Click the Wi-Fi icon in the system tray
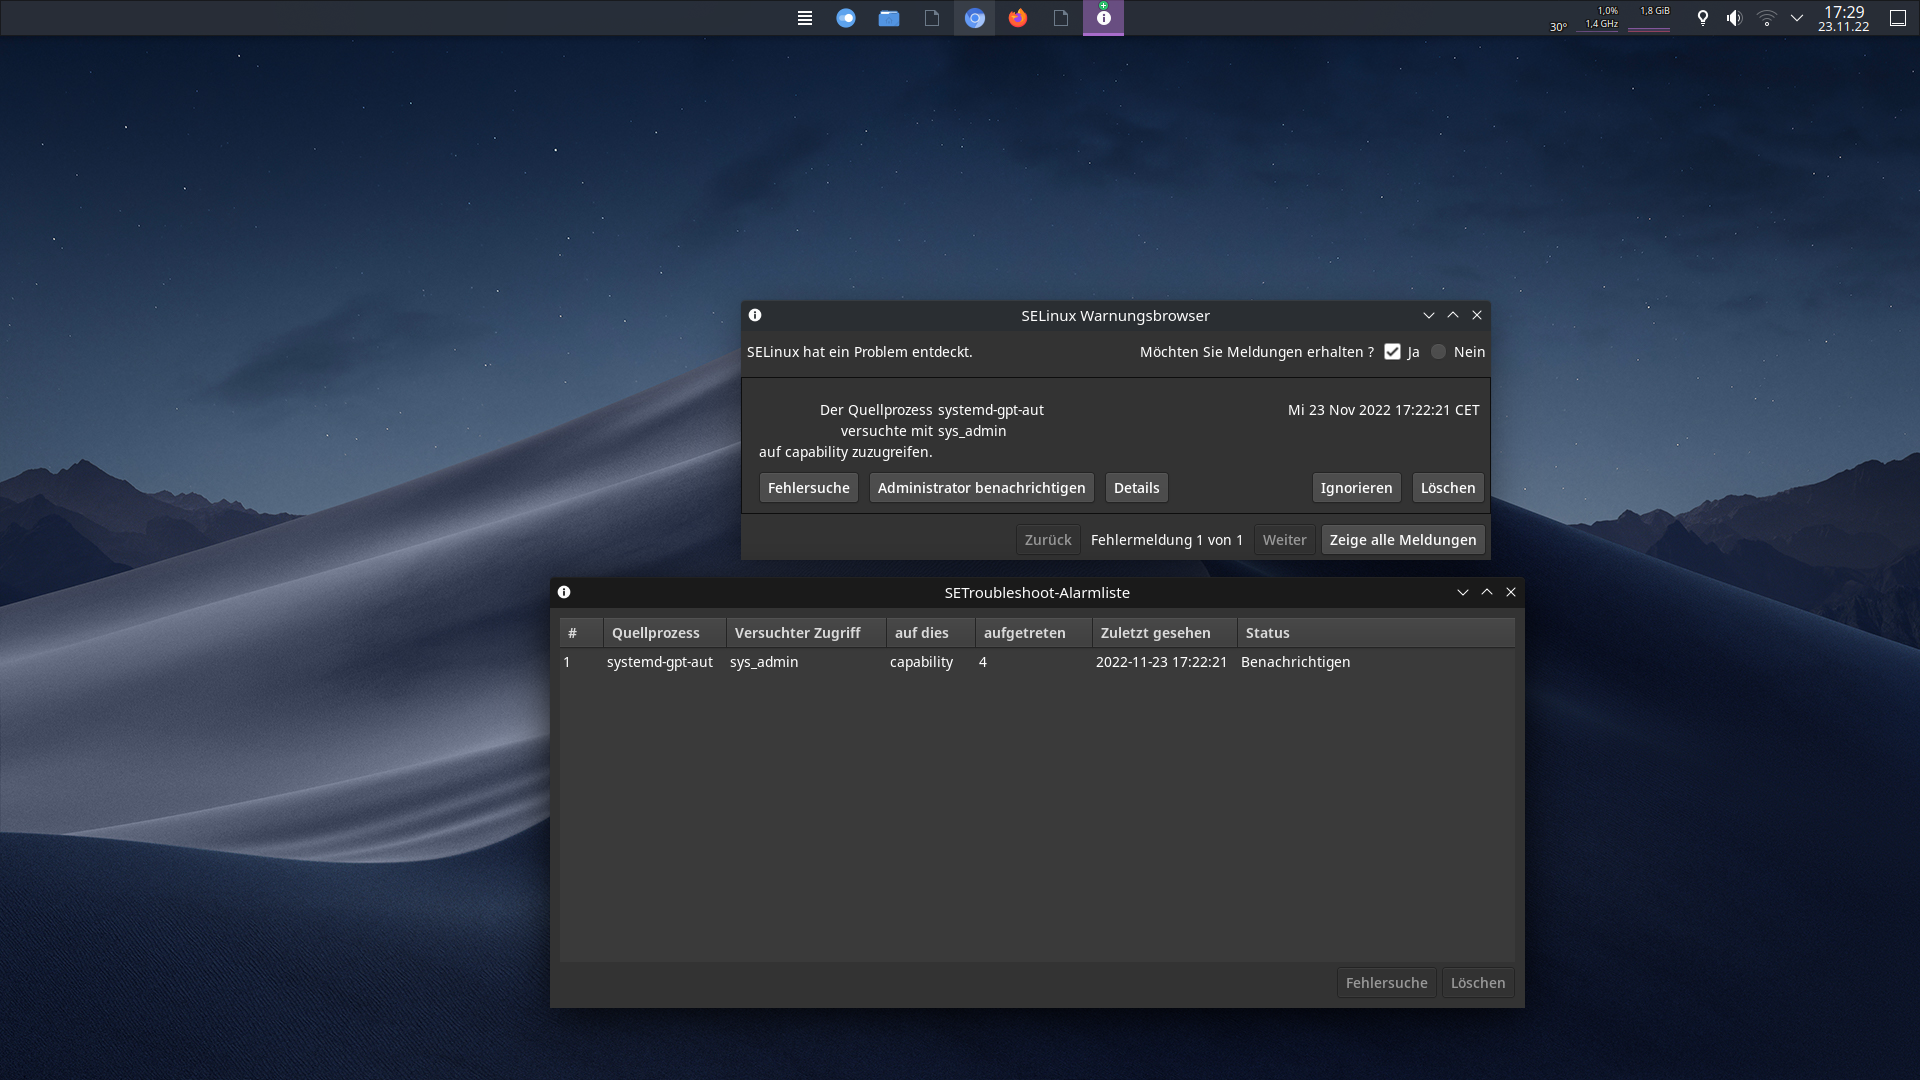The width and height of the screenshot is (1920, 1080). pyautogui.click(x=1766, y=17)
